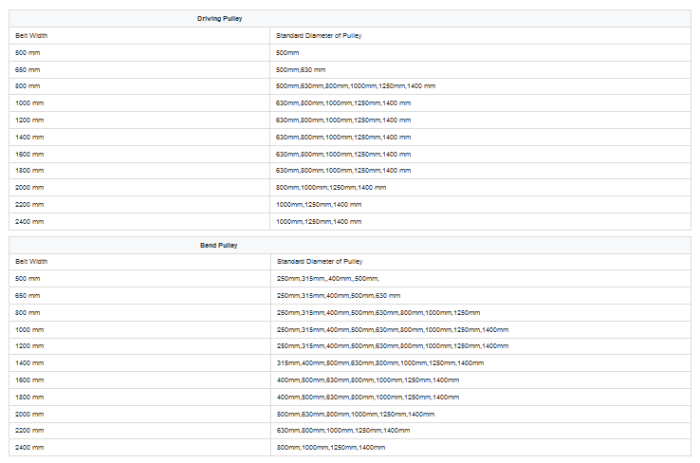Select 2000 mm row in Driving Pulley table
Viewport: 700px width, 463px height.
click(x=30, y=187)
